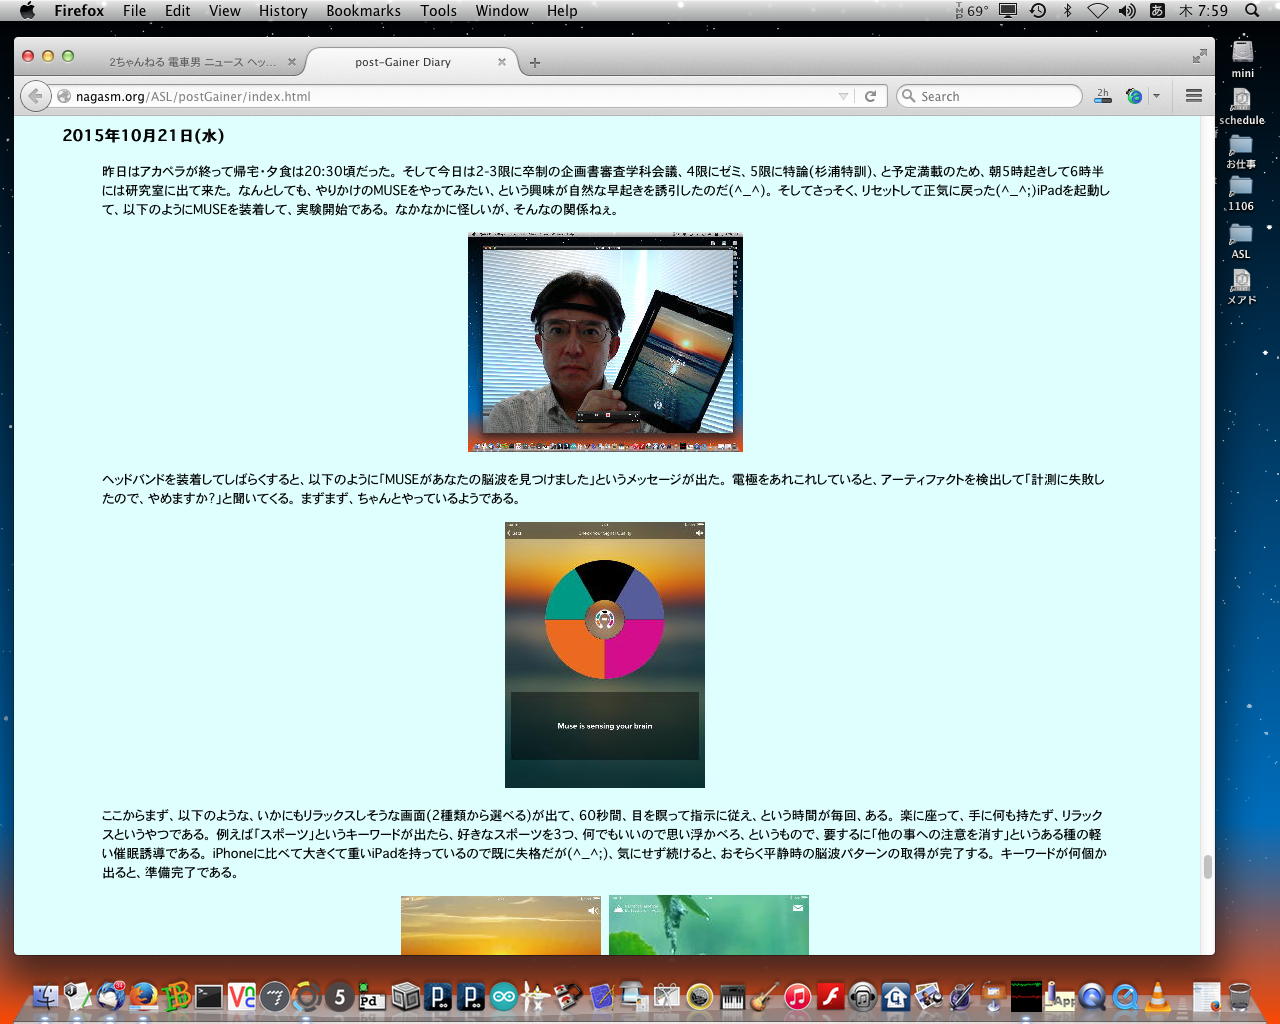This screenshot has width=1280, height=1024.
Task: Open GarageBand guitar icon in the Dock
Action: coord(765,996)
